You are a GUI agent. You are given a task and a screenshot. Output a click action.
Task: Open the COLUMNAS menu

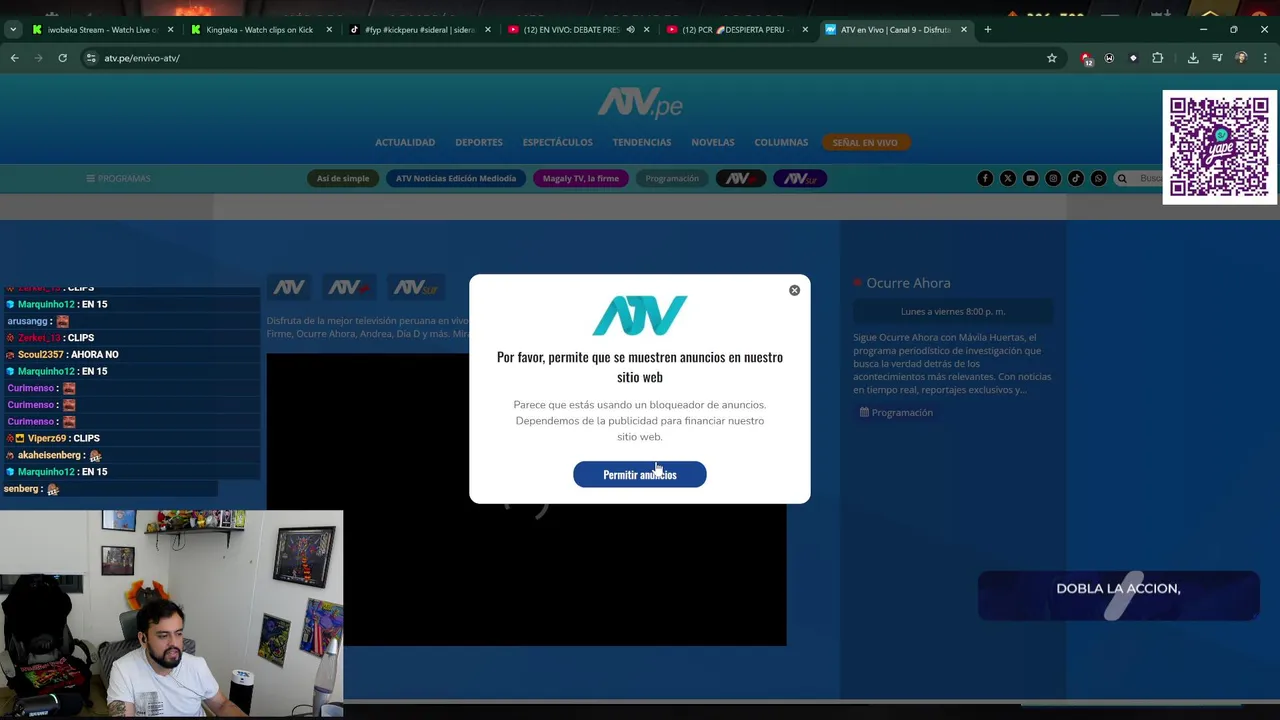tap(781, 142)
